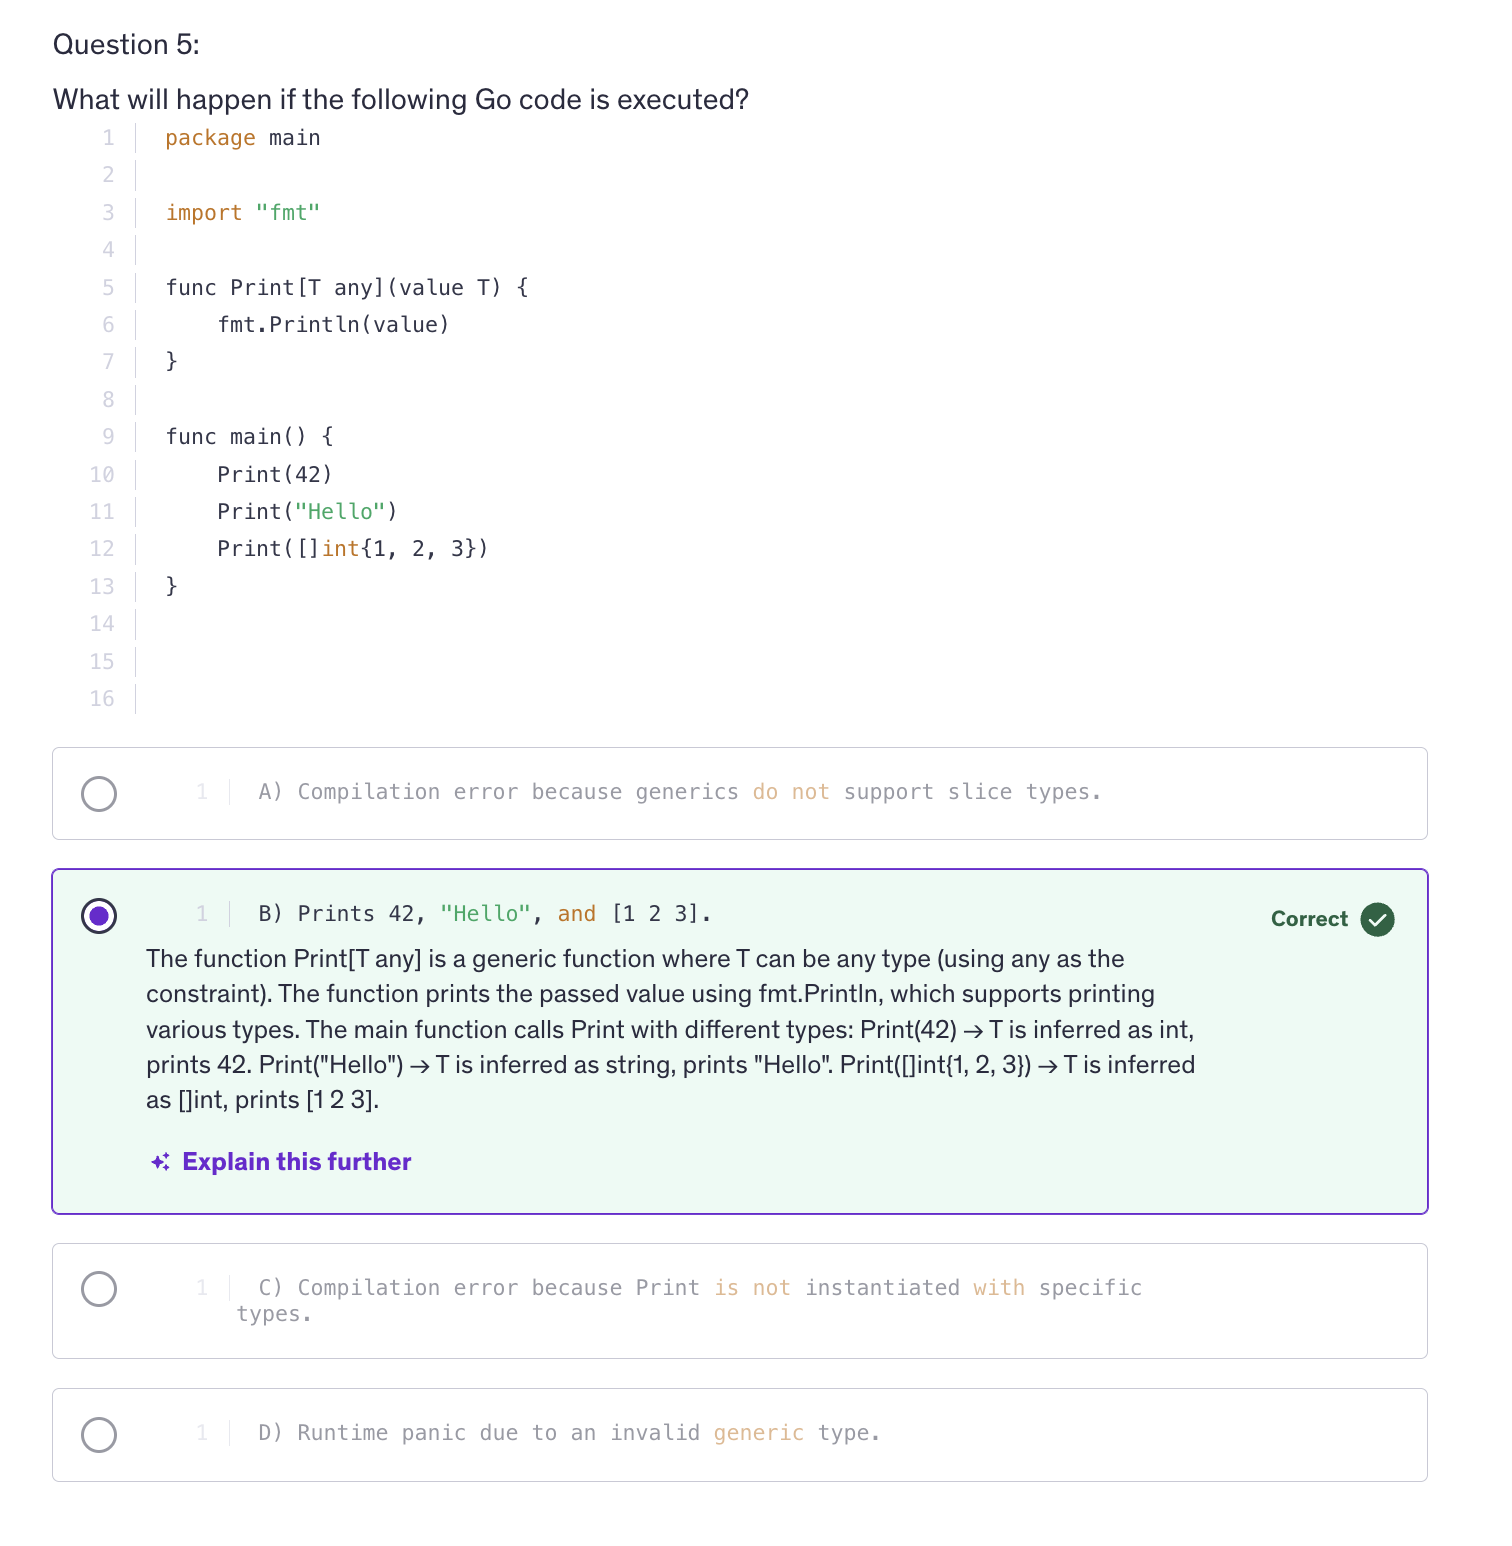
Task: Select answer option B that prints 42
Action: tap(99, 915)
